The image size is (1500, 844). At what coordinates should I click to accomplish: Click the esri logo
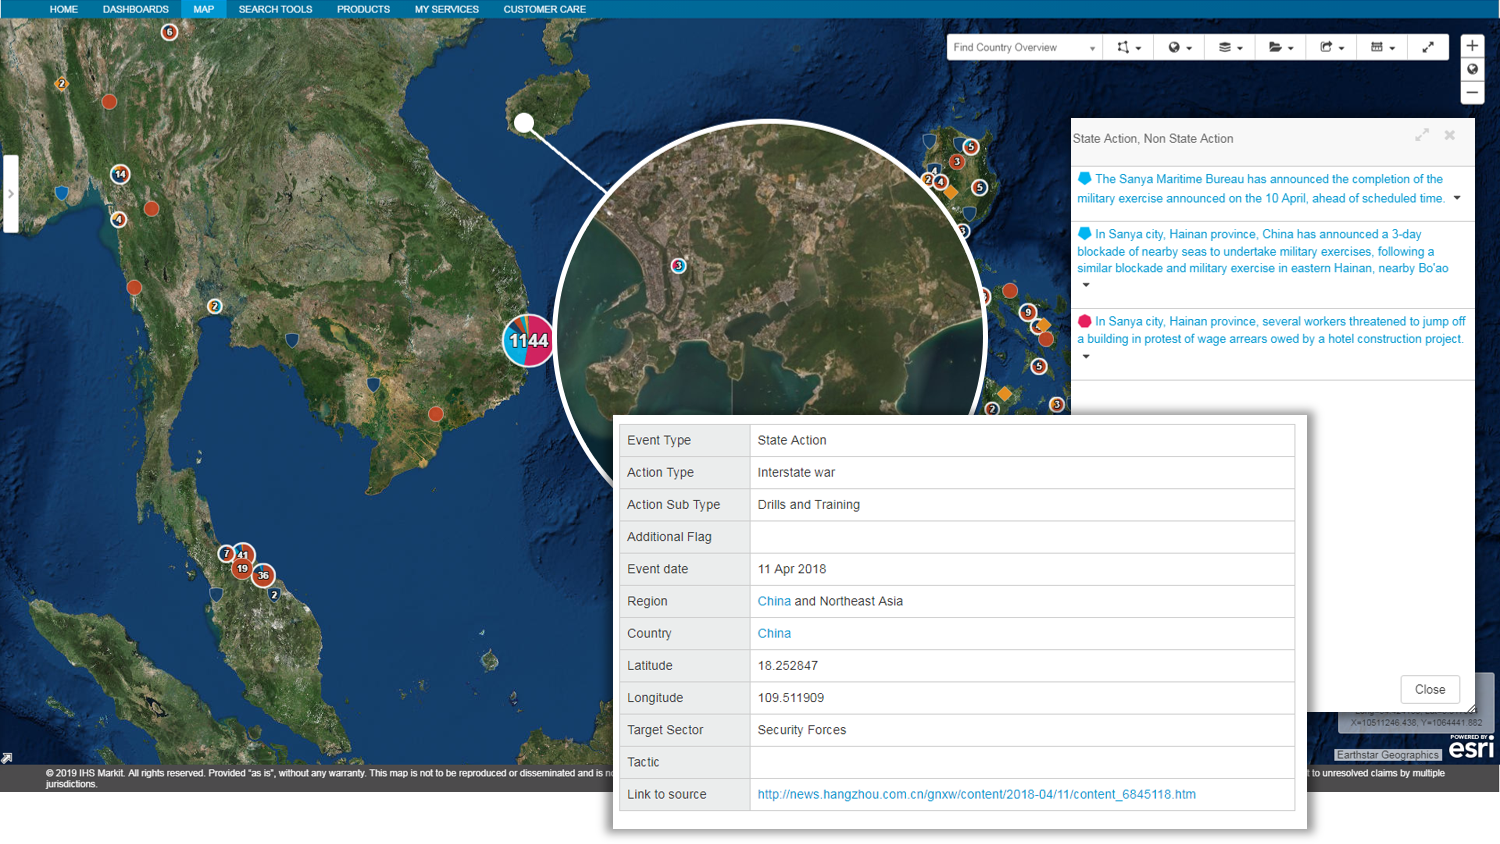click(1471, 746)
